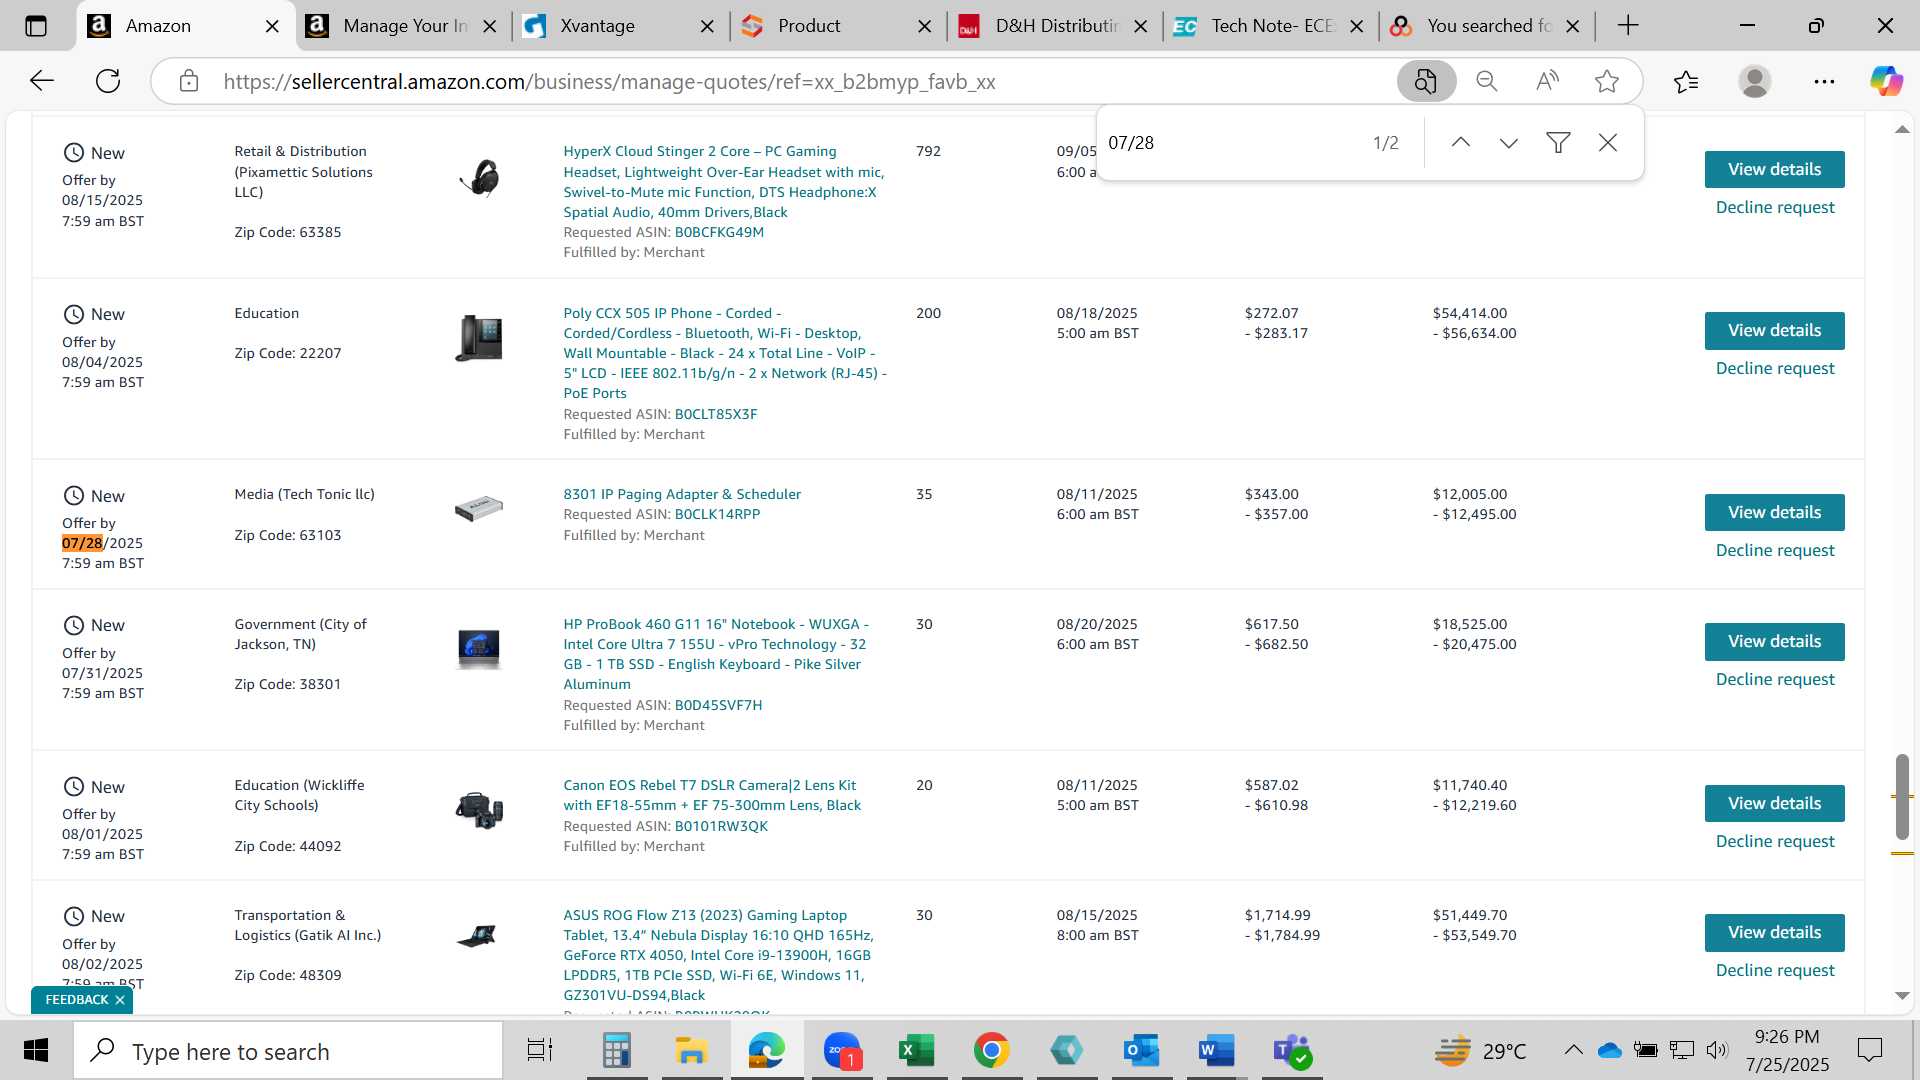Viewport: 1920px width, 1080px height.
Task: Open tab actions menu icon
Action: [x=36, y=26]
